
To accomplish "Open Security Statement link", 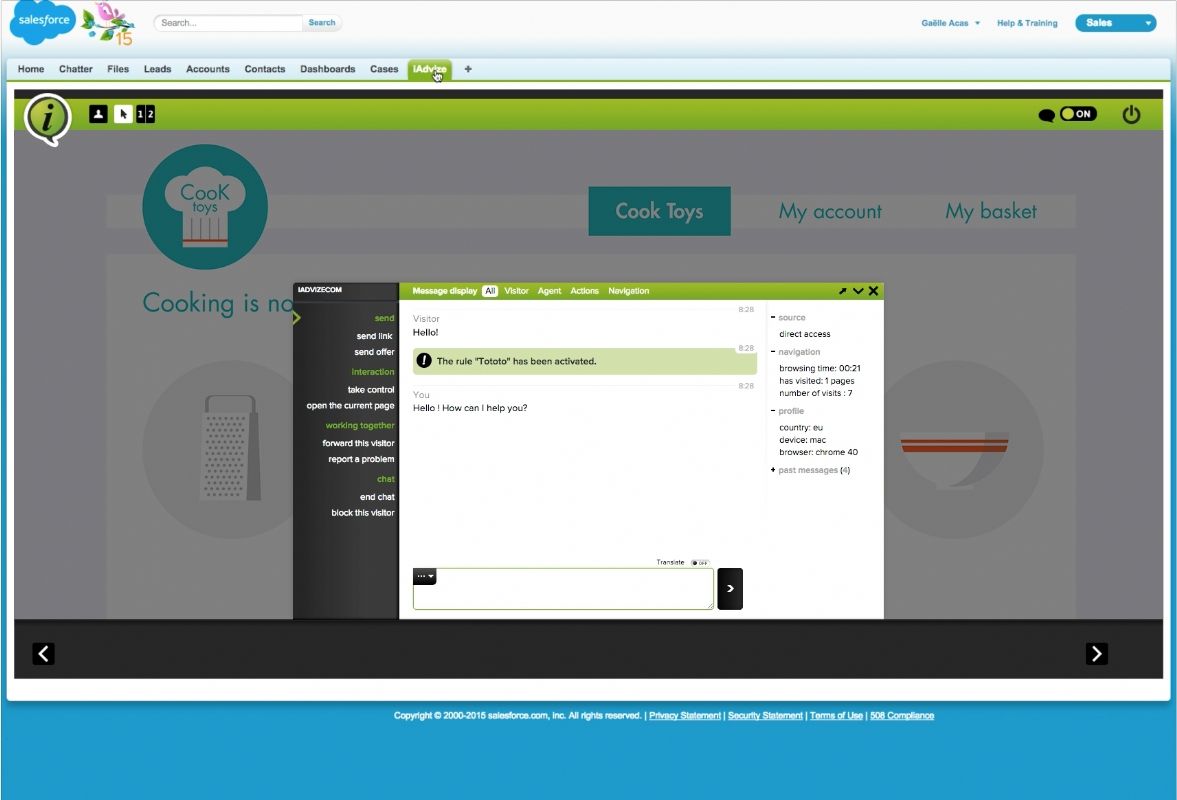I will (x=765, y=716).
